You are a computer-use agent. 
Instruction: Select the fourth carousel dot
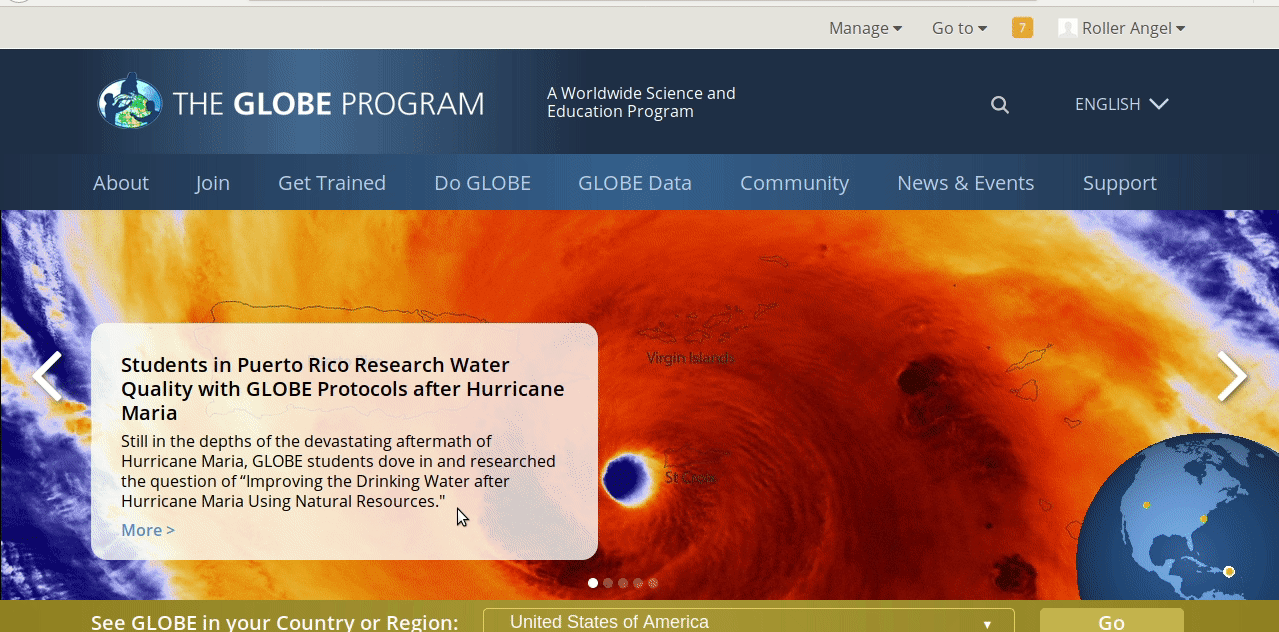click(638, 583)
